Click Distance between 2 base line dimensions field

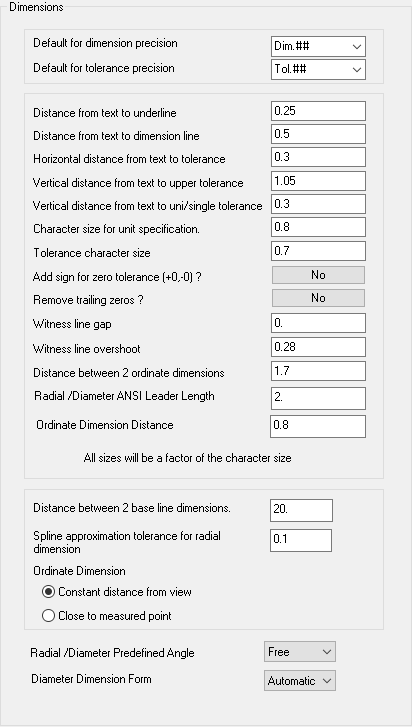(x=301, y=510)
